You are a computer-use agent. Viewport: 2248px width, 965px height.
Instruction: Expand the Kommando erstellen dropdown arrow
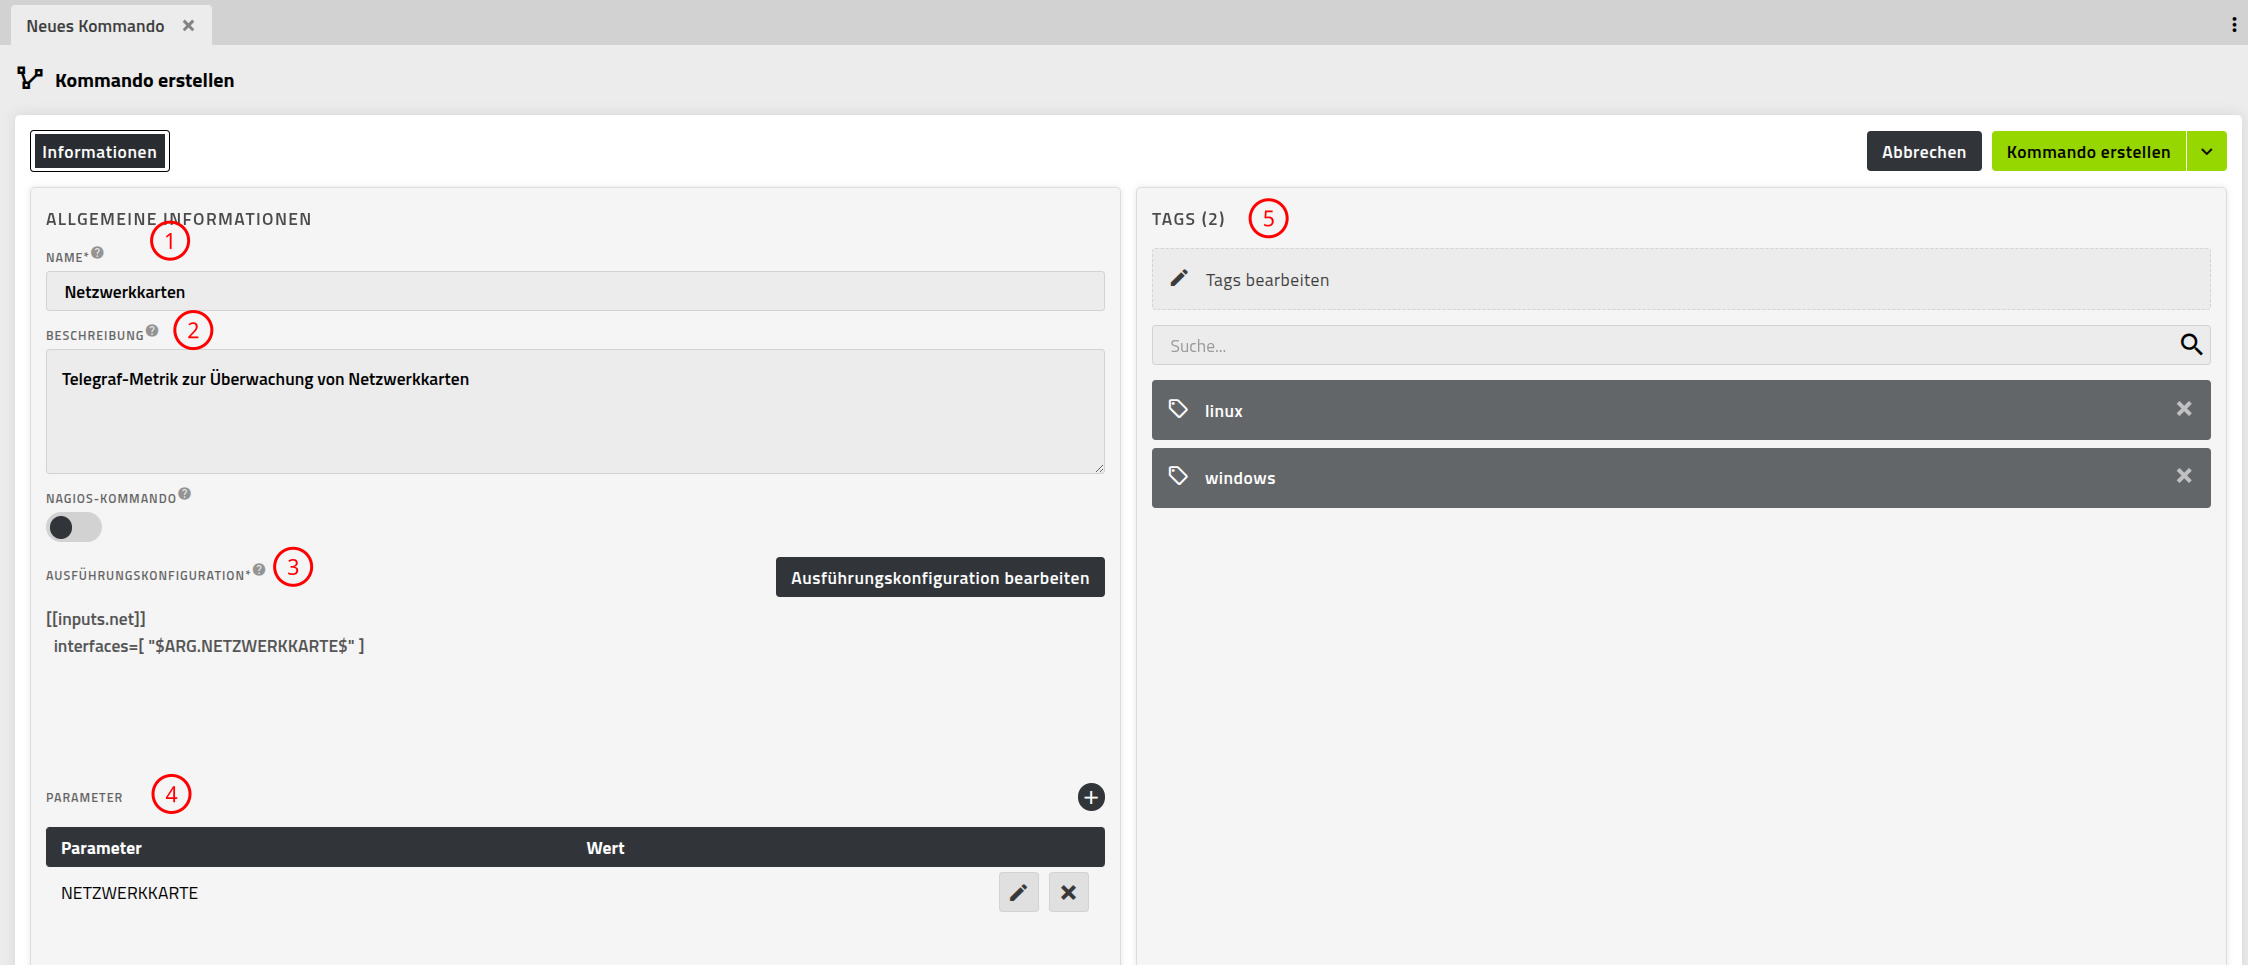coord(2207,152)
